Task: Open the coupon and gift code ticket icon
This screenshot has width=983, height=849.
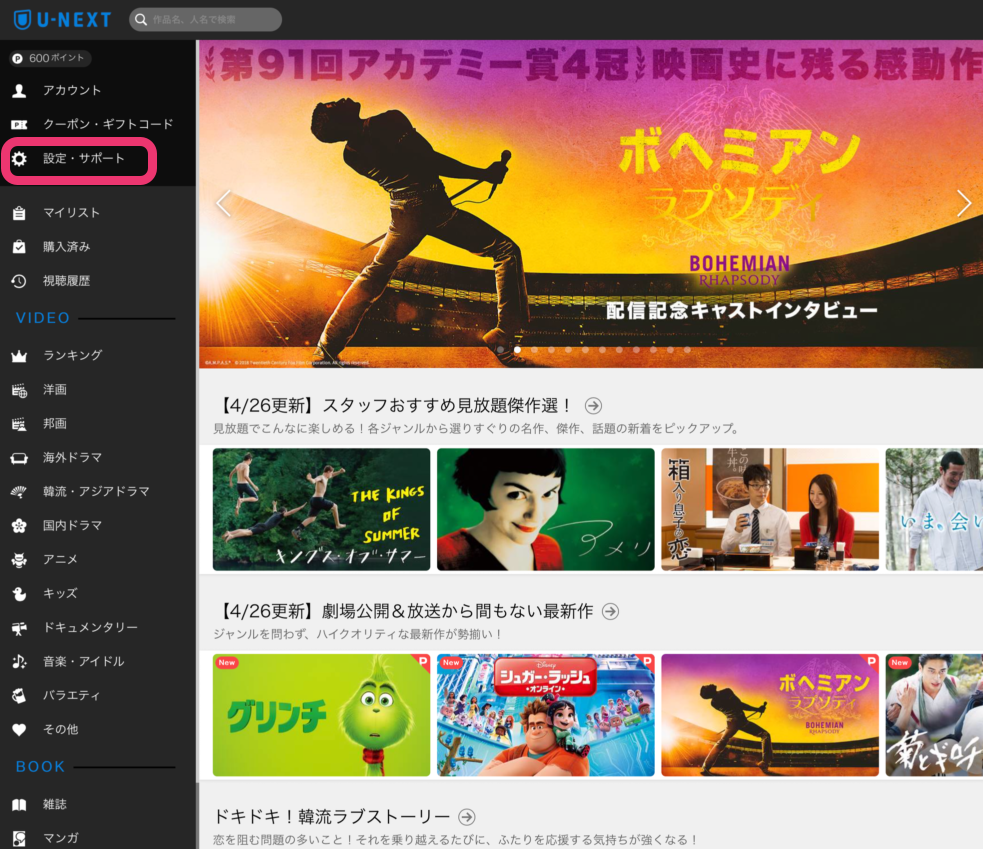Action: 19,125
